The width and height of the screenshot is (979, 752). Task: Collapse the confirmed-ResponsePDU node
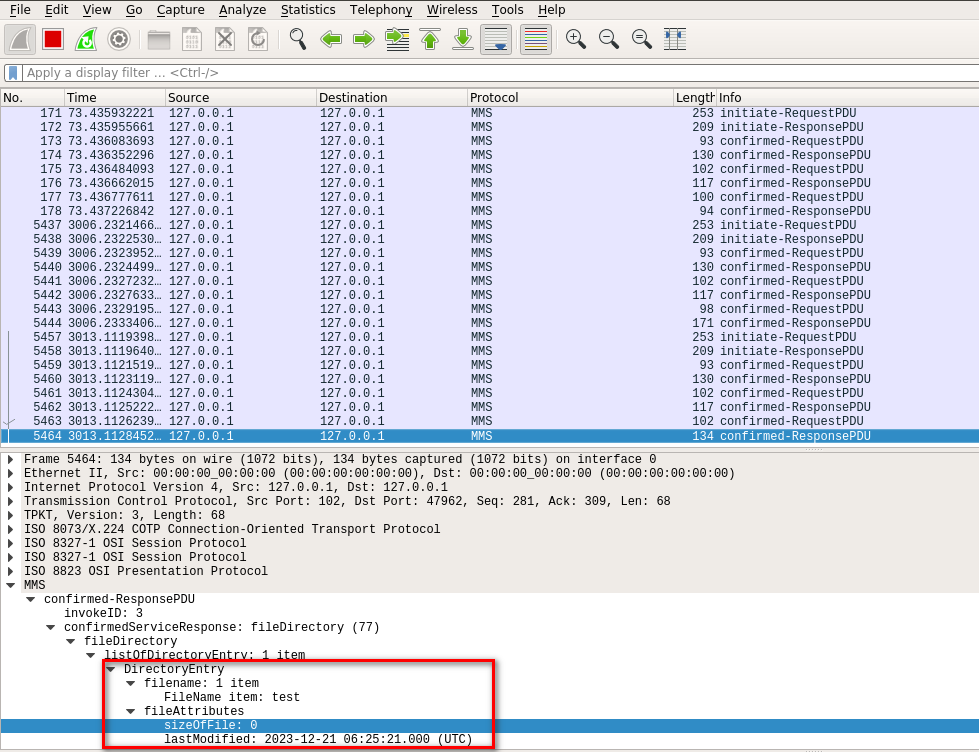[x=31, y=599]
